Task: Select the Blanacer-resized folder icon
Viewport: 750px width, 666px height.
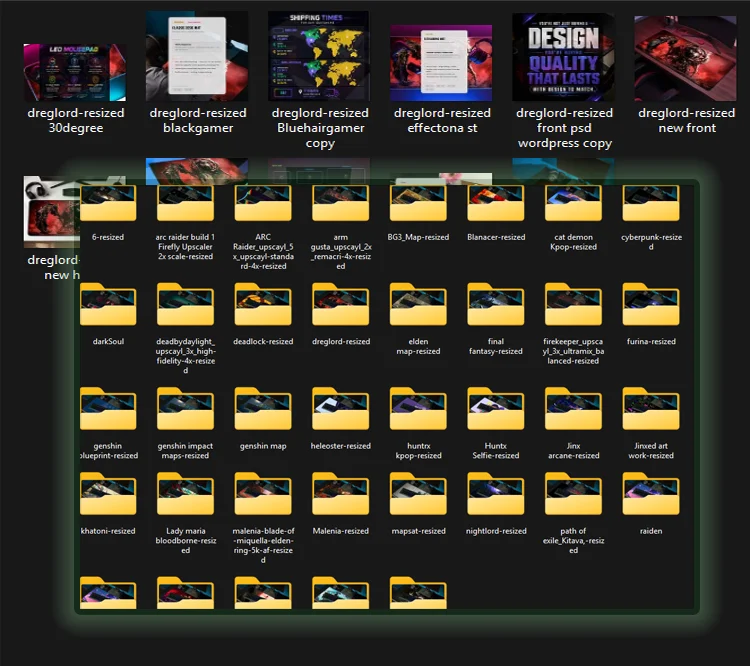Action: click(496, 203)
